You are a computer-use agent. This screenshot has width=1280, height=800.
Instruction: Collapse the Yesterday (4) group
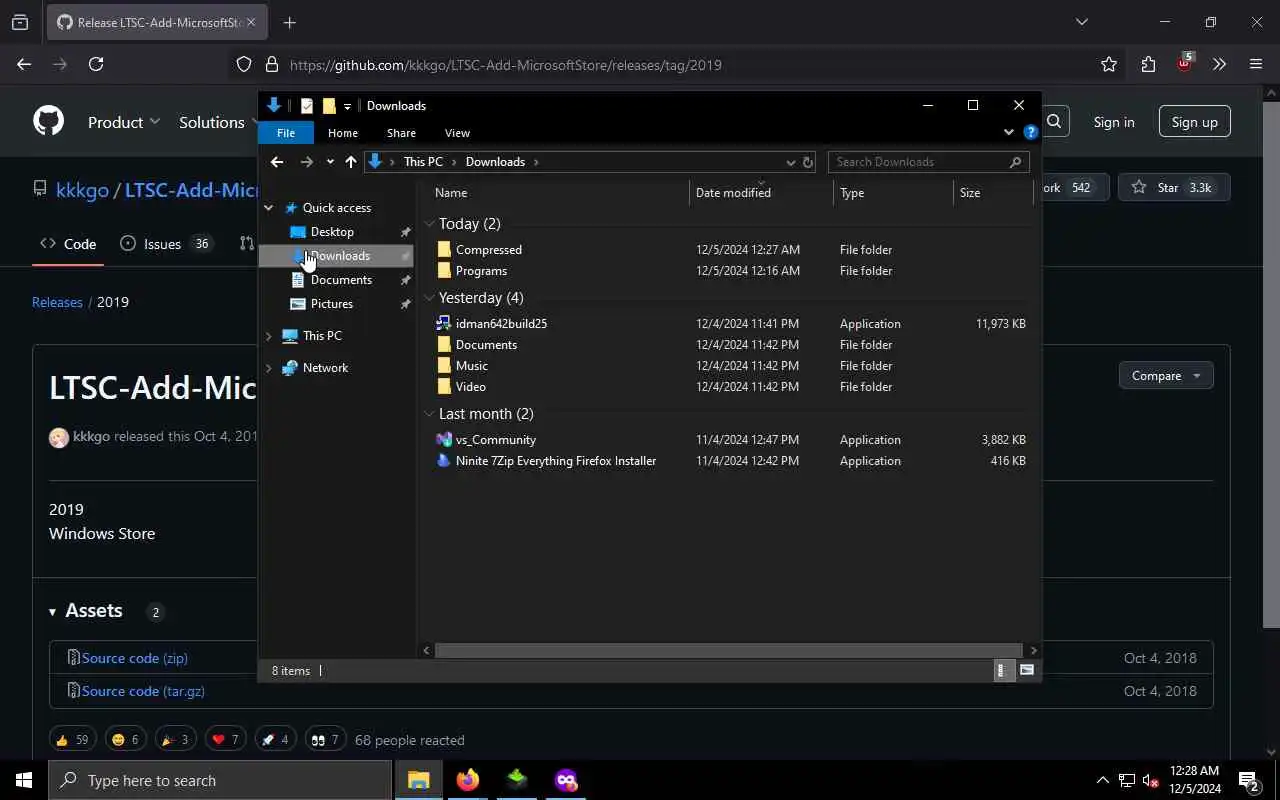point(430,298)
